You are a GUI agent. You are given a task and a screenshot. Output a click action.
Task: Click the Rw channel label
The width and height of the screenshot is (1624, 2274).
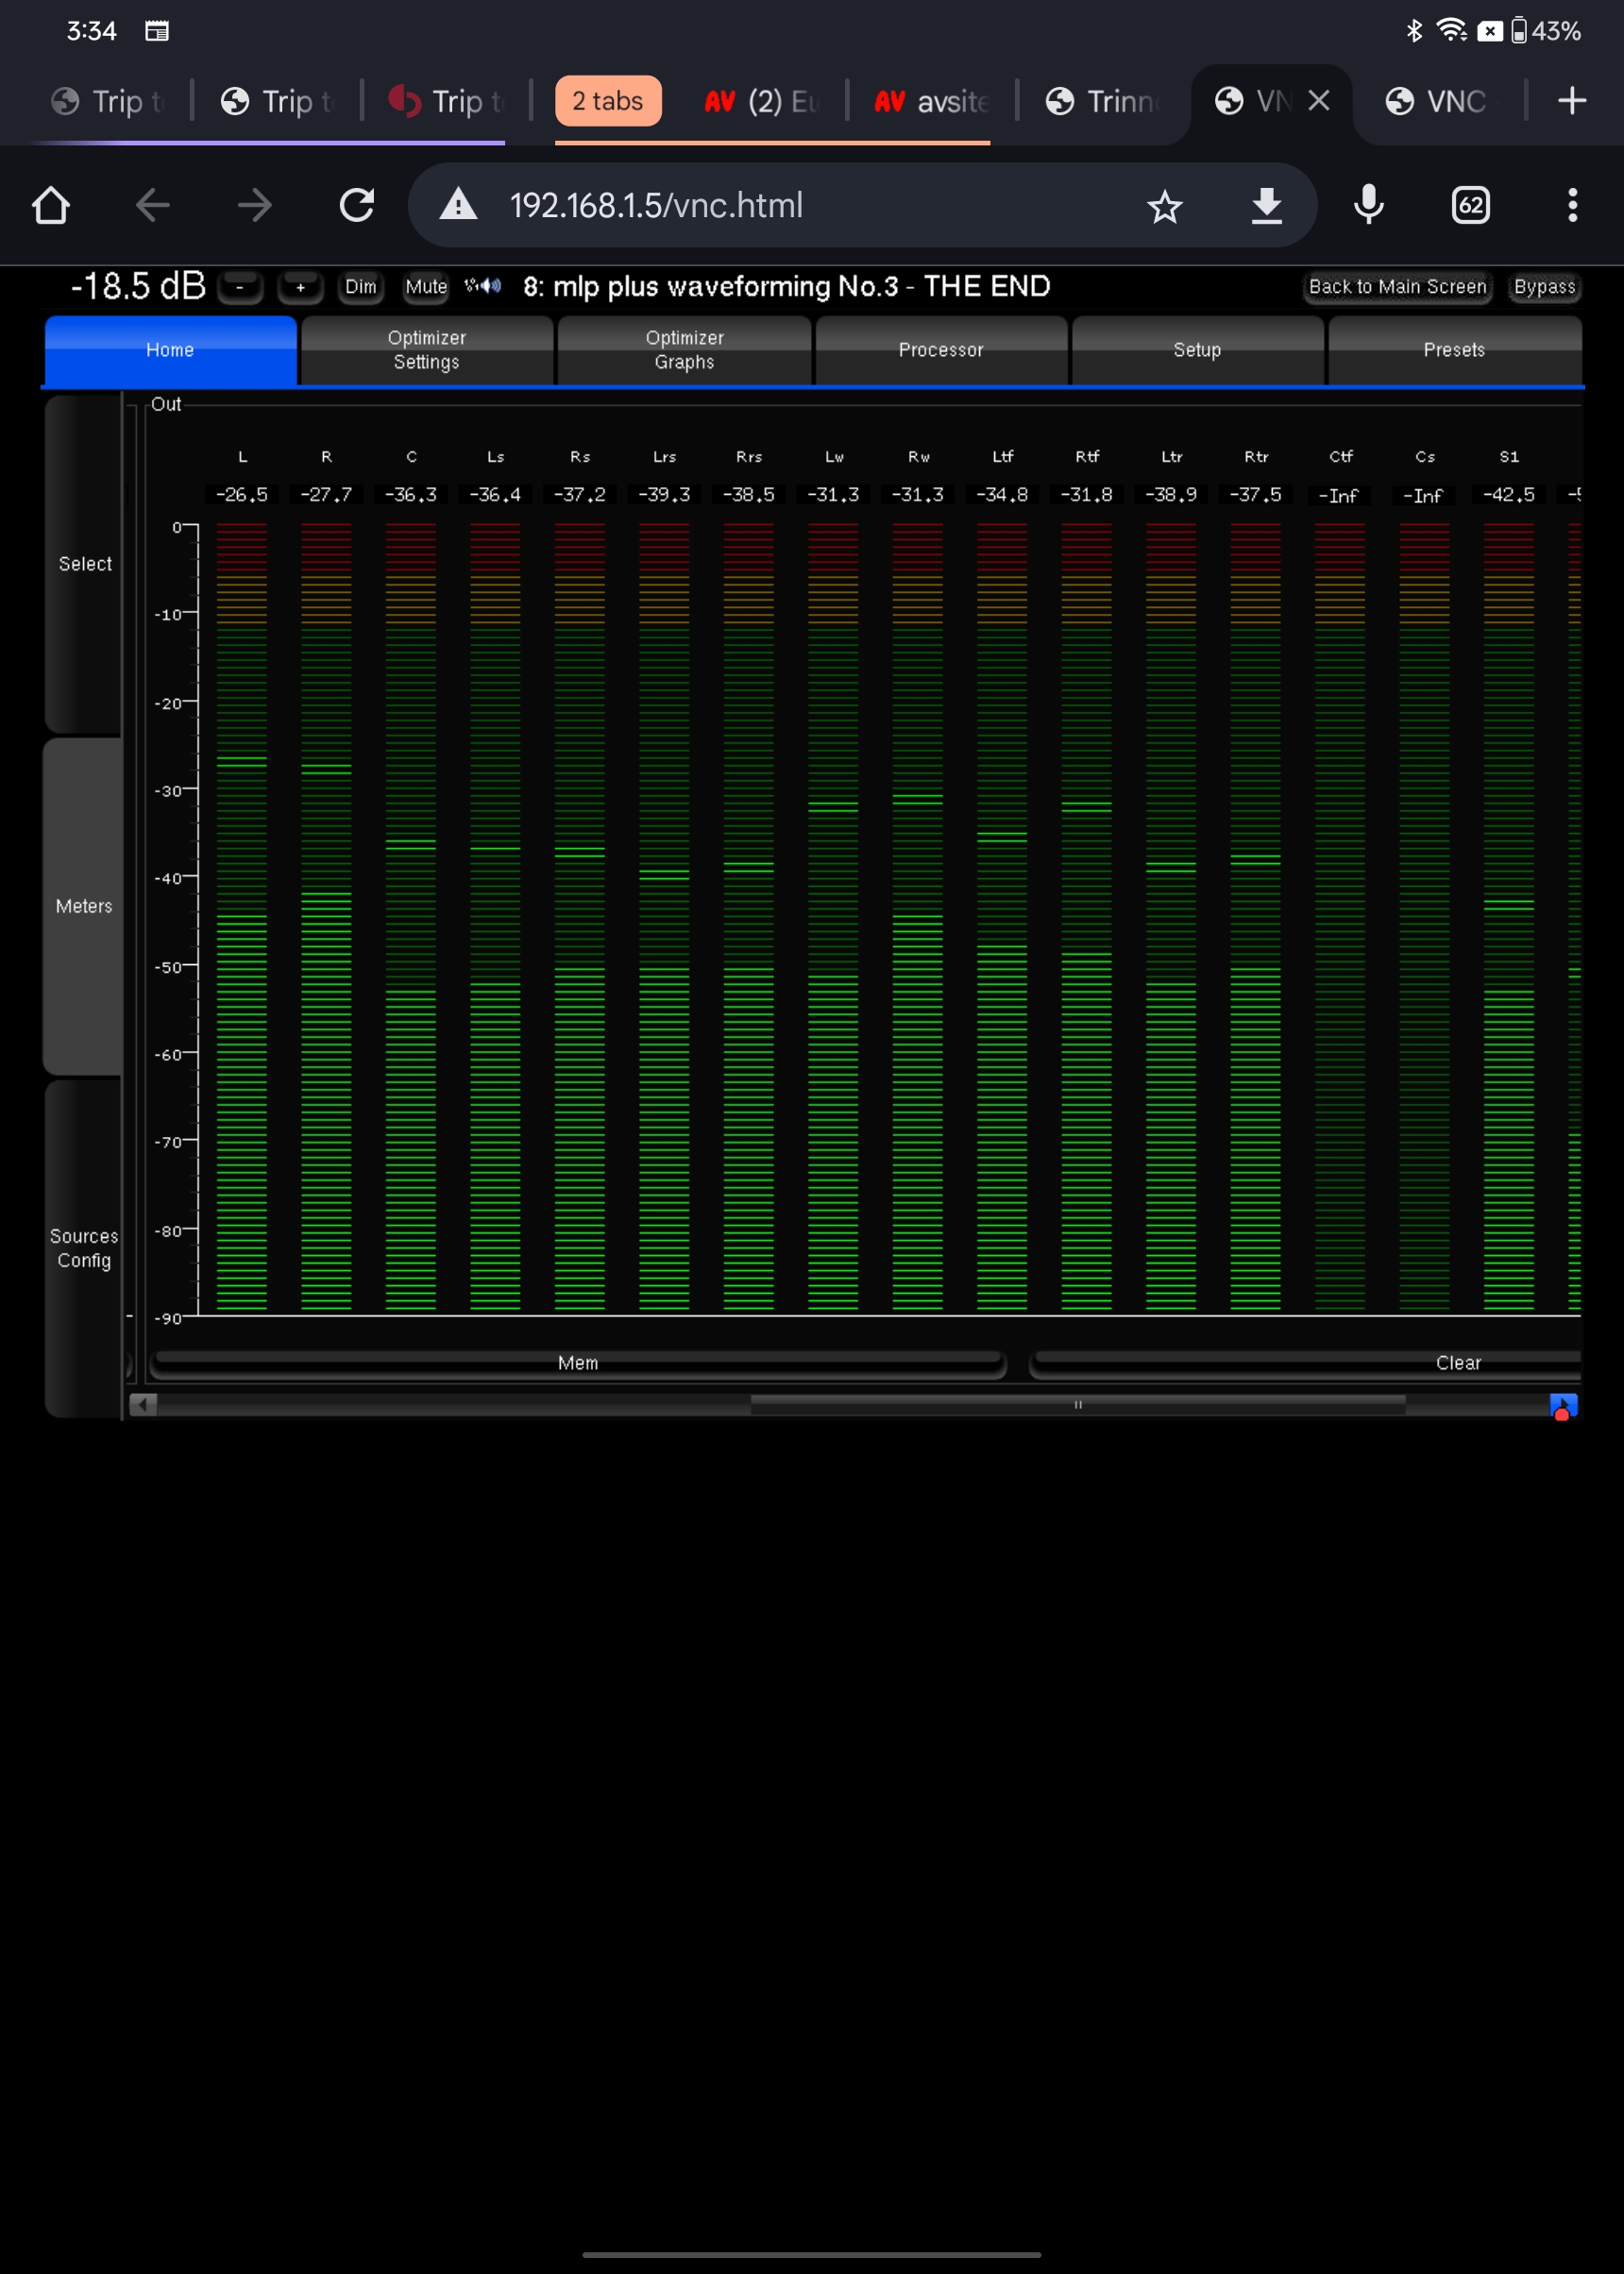(918, 456)
